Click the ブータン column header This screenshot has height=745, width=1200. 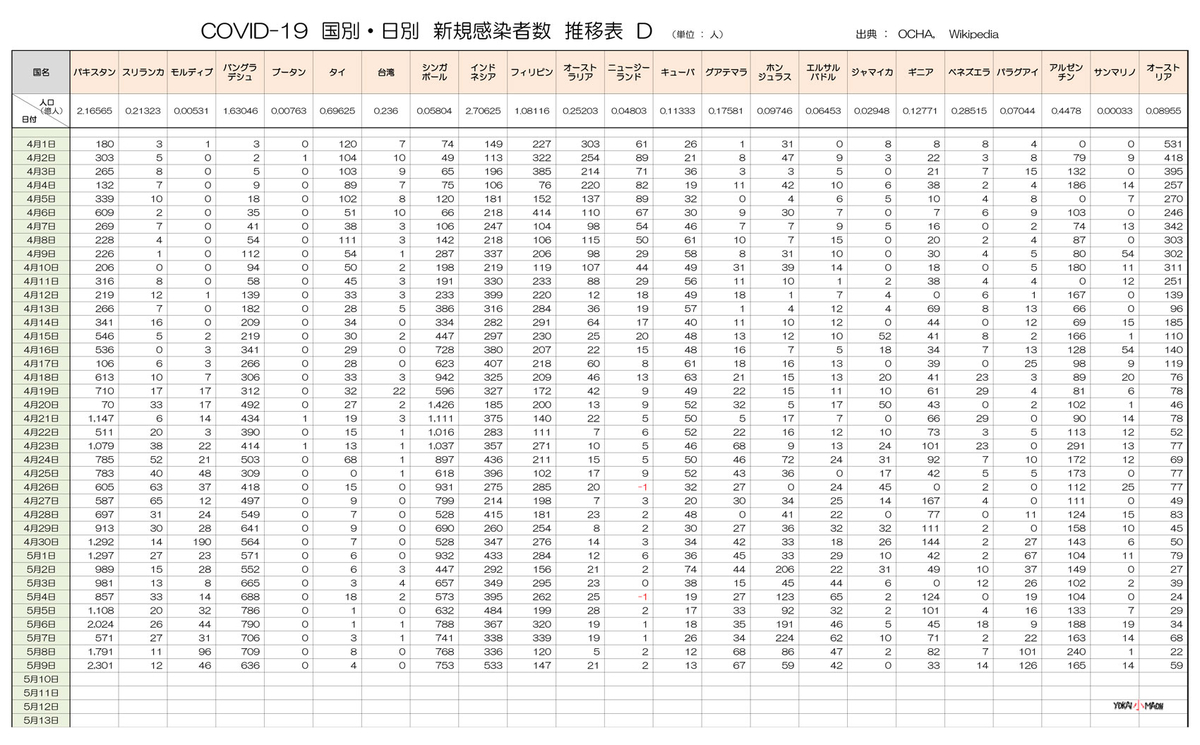point(289,73)
